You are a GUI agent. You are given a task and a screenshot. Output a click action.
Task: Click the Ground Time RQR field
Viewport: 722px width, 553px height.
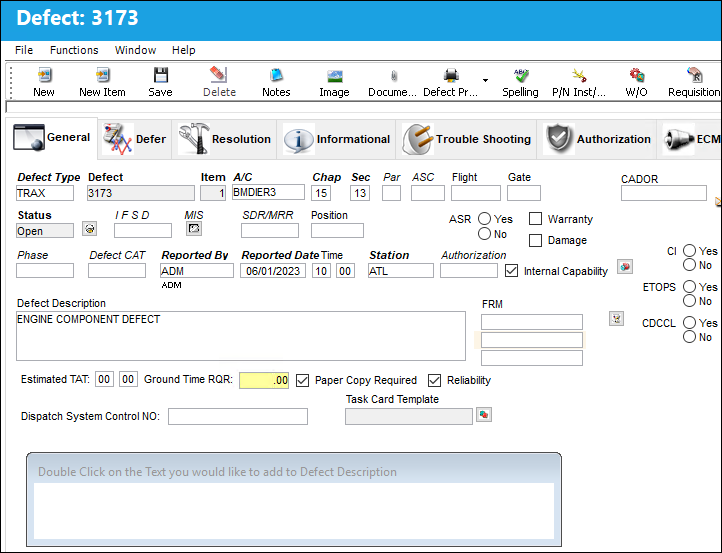tap(264, 380)
